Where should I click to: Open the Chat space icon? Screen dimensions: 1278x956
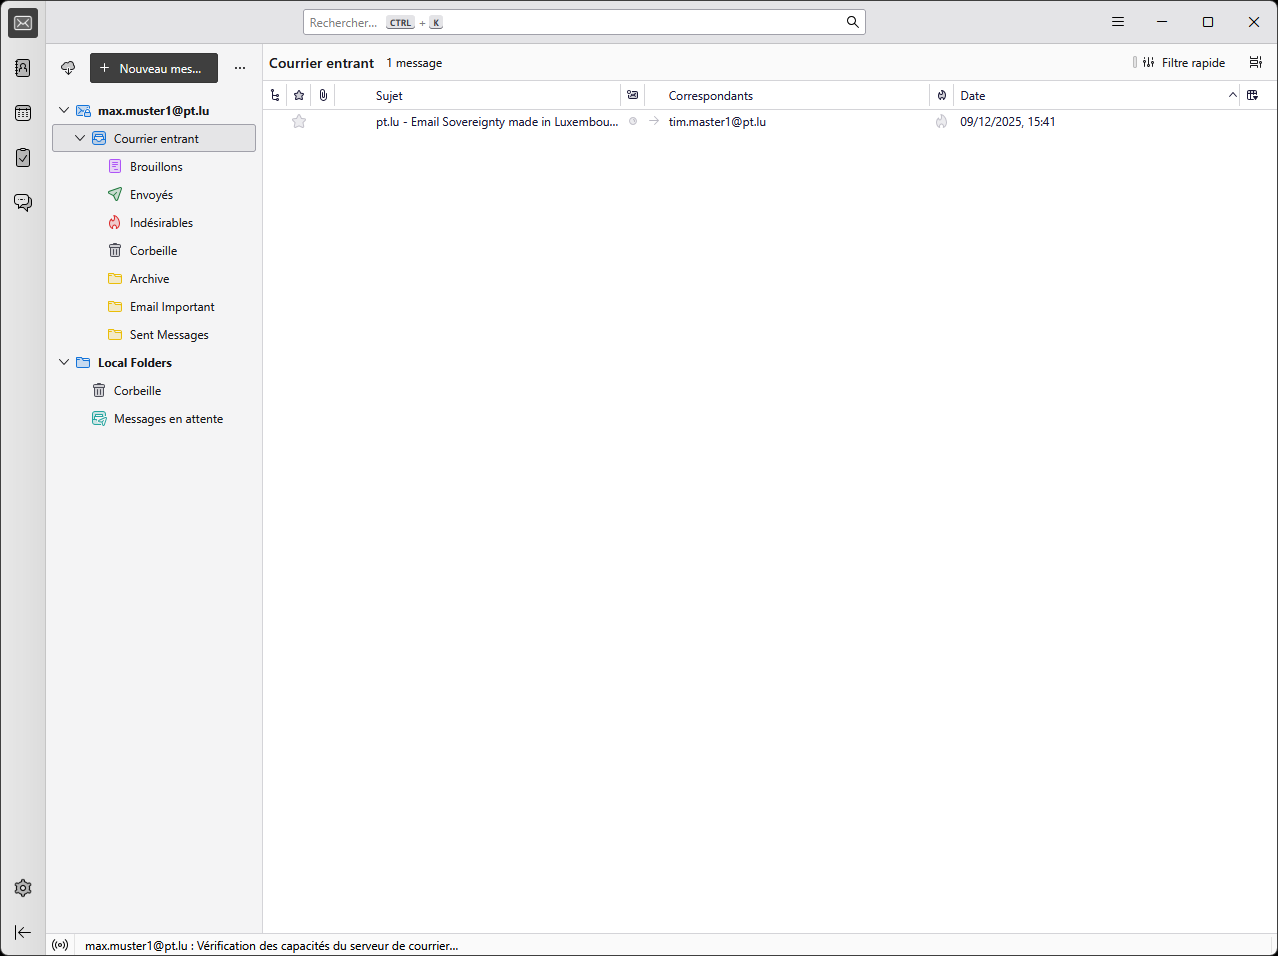click(x=23, y=203)
